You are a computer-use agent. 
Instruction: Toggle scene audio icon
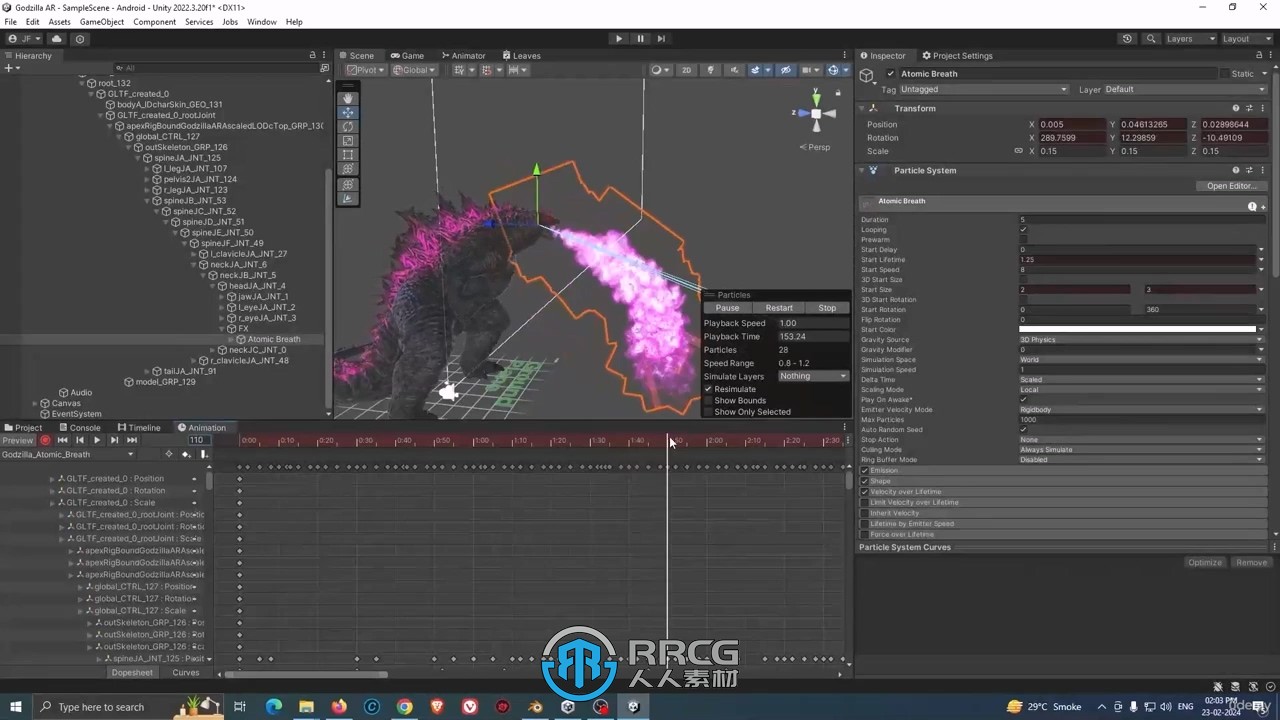tap(734, 70)
